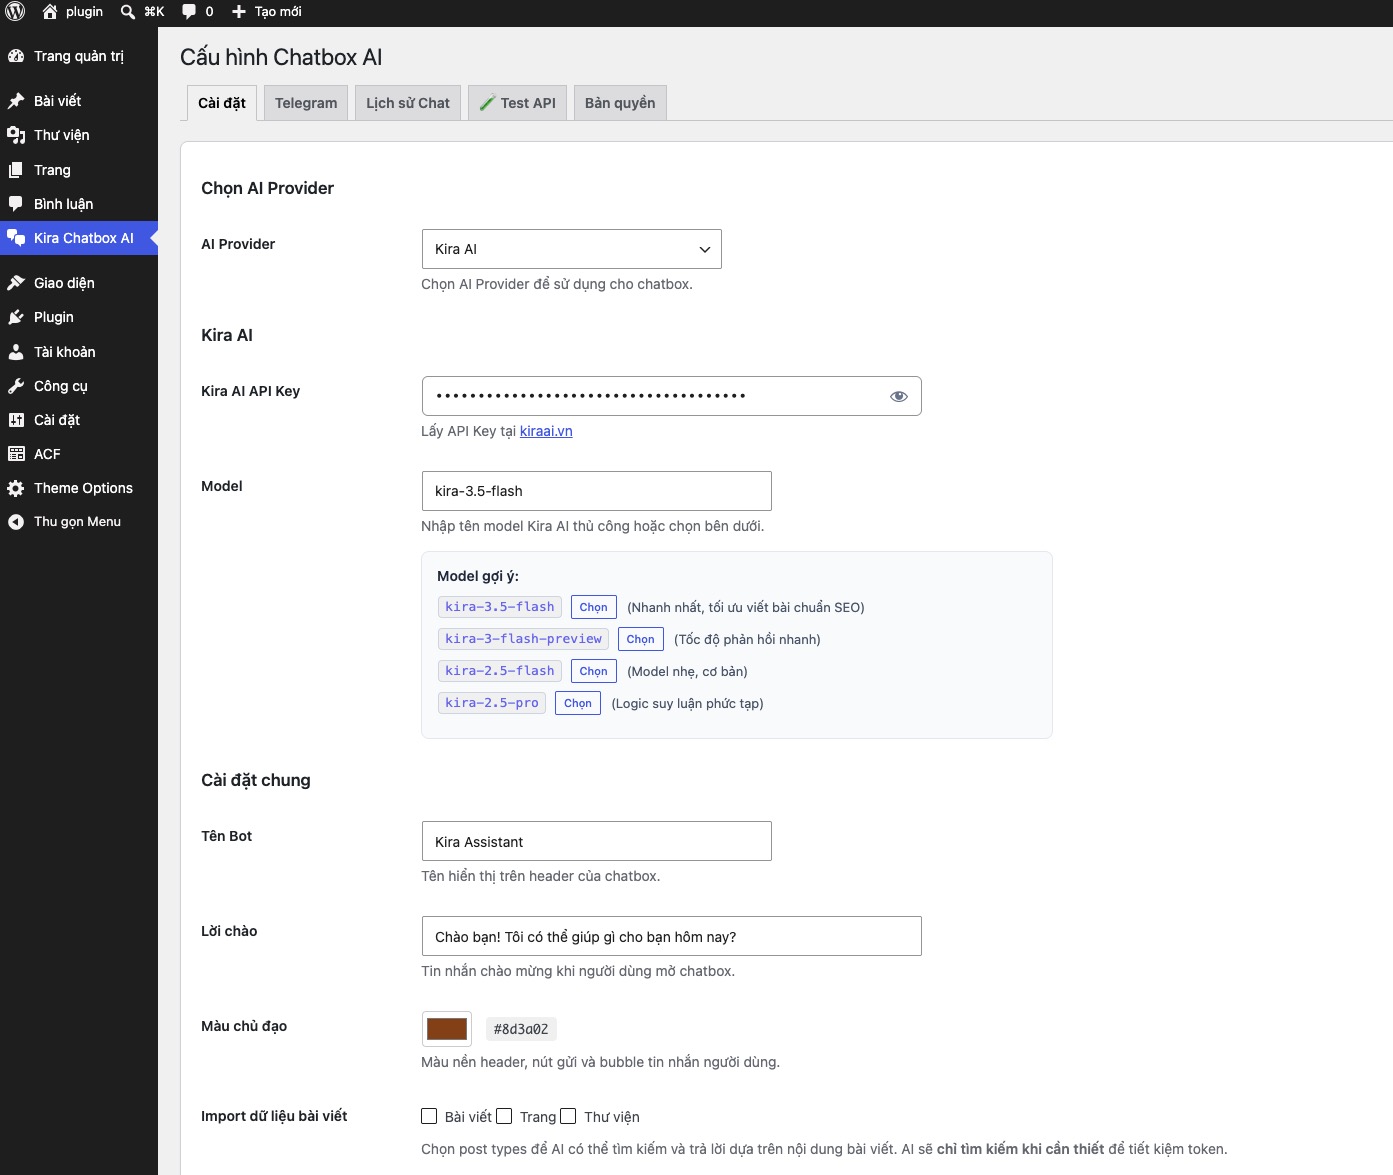Screen dimensions: 1393x1175
Task: Click Chọn for kira-2.5-flash
Action: point(594,671)
